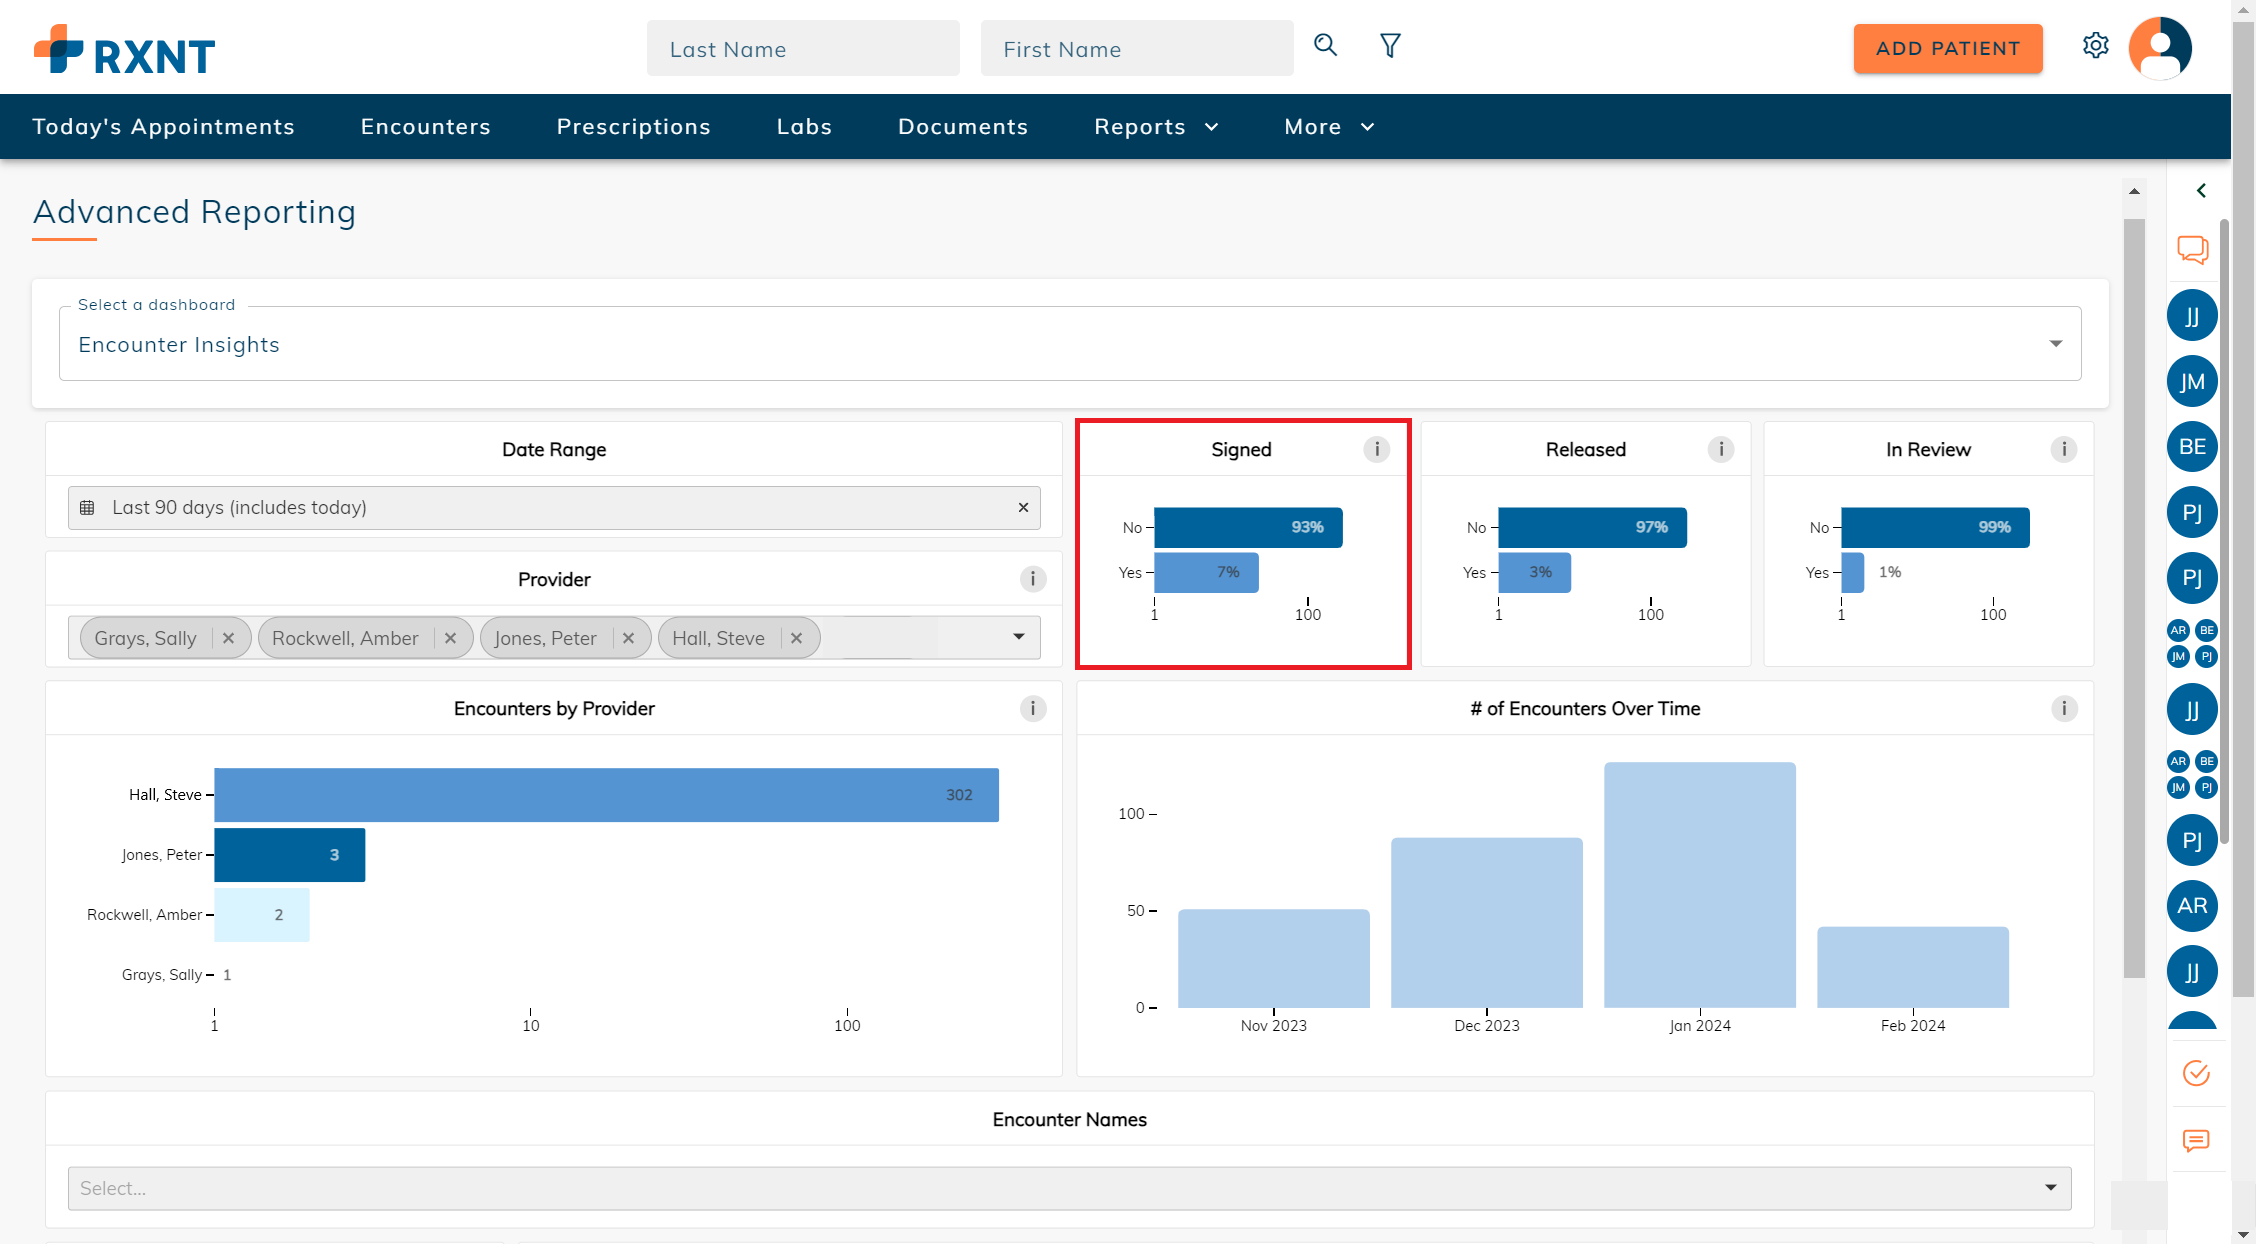Open the Documents tab
This screenshot has width=2256, height=1244.
click(x=962, y=127)
